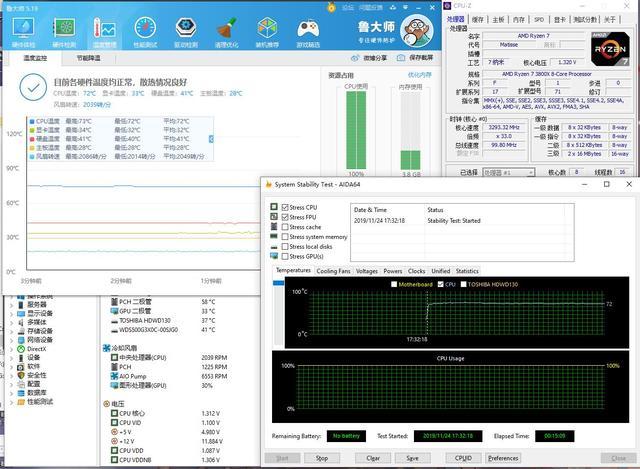Check the Stress GPU(s) box
The height and width of the screenshot is (469, 640).
coord(286,256)
